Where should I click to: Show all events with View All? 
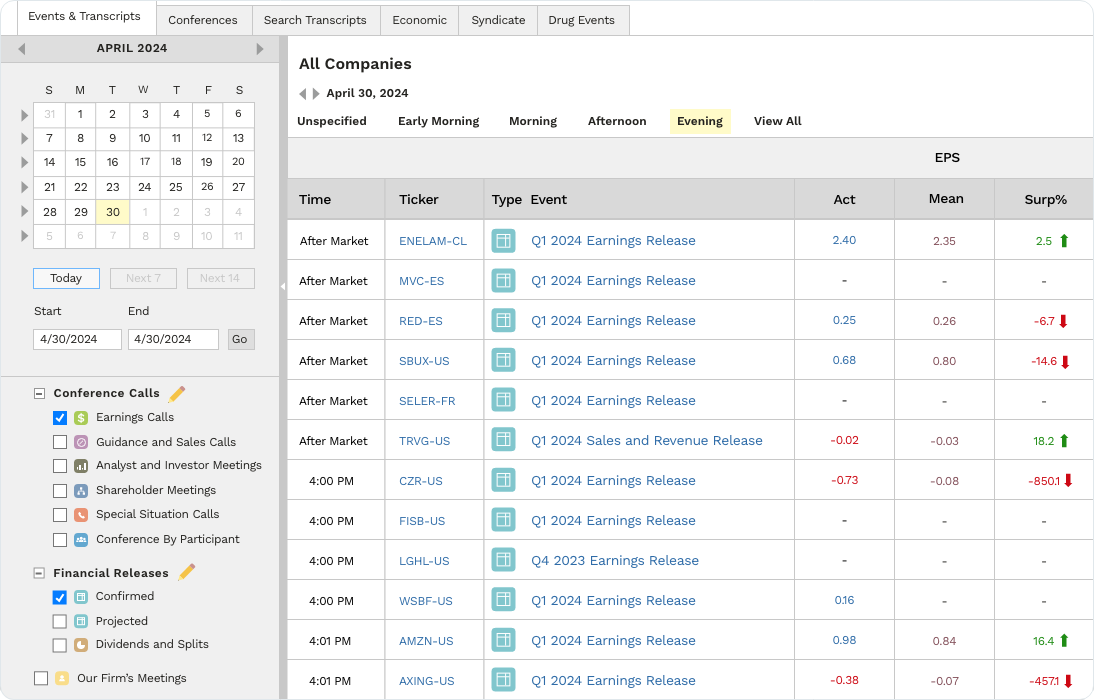[778, 121]
